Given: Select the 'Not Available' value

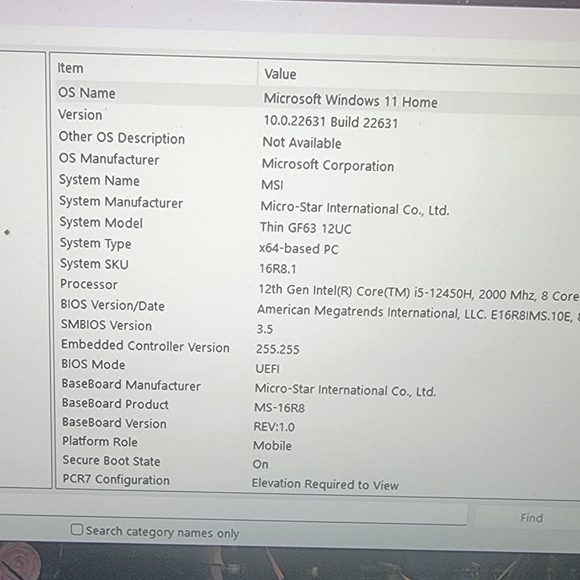Looking at the screenshot, I should pos(302,143).
